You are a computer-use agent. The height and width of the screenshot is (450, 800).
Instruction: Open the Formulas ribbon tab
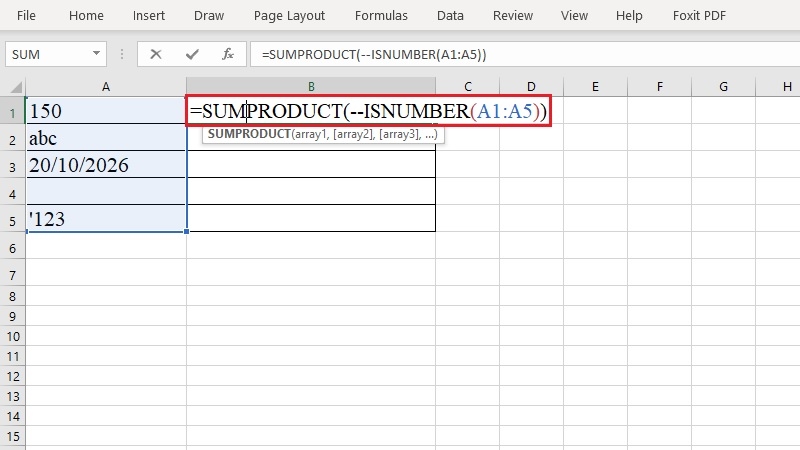click(x=381, y=16)
